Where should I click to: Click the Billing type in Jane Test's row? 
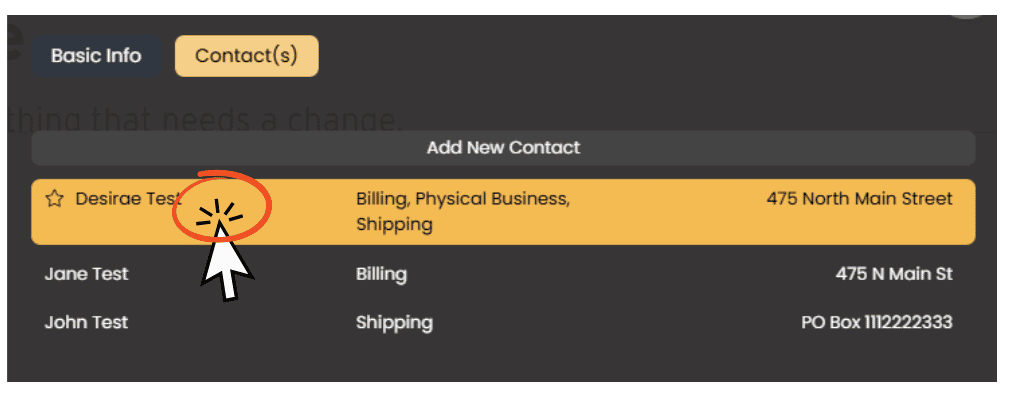381,274
